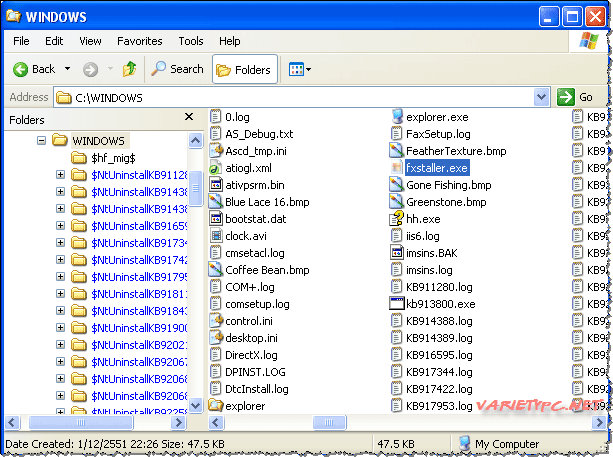Screen dimensions: 613x457
Task: Click the DirectX.log file name
Action: coord(251,355)
